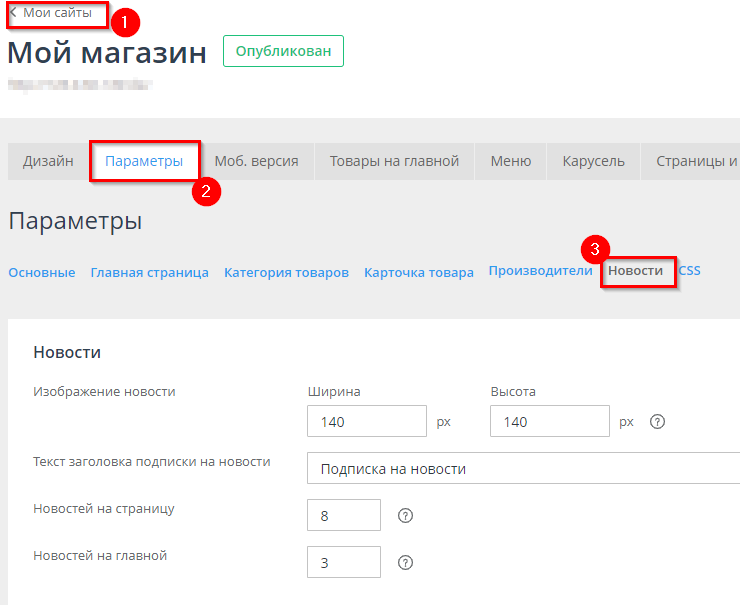Switch to the Карусель tab
The height and width of the screenshot is (605, 740).
(593, 161)
